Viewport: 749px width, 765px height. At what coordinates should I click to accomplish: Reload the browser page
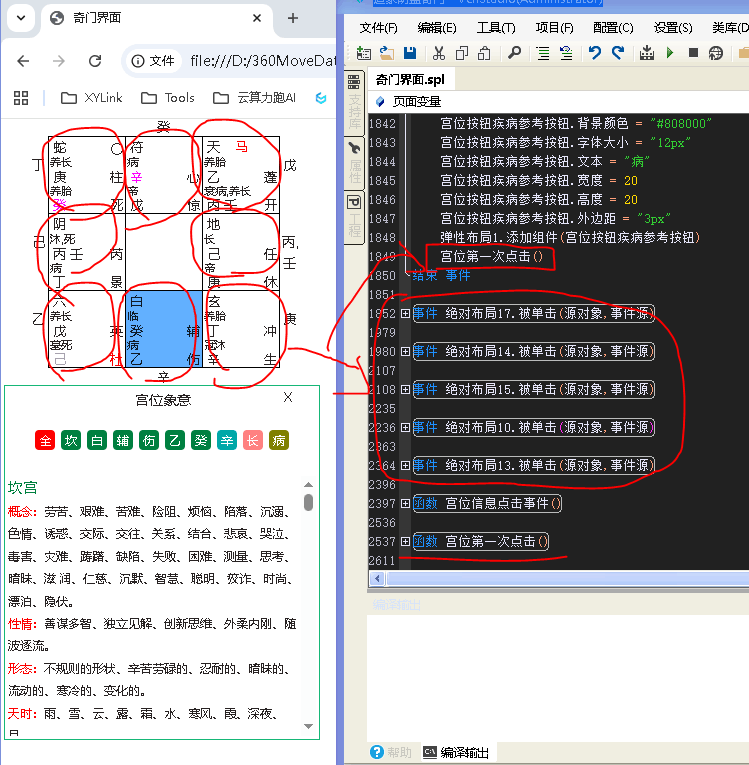click(x=95, y=61)
